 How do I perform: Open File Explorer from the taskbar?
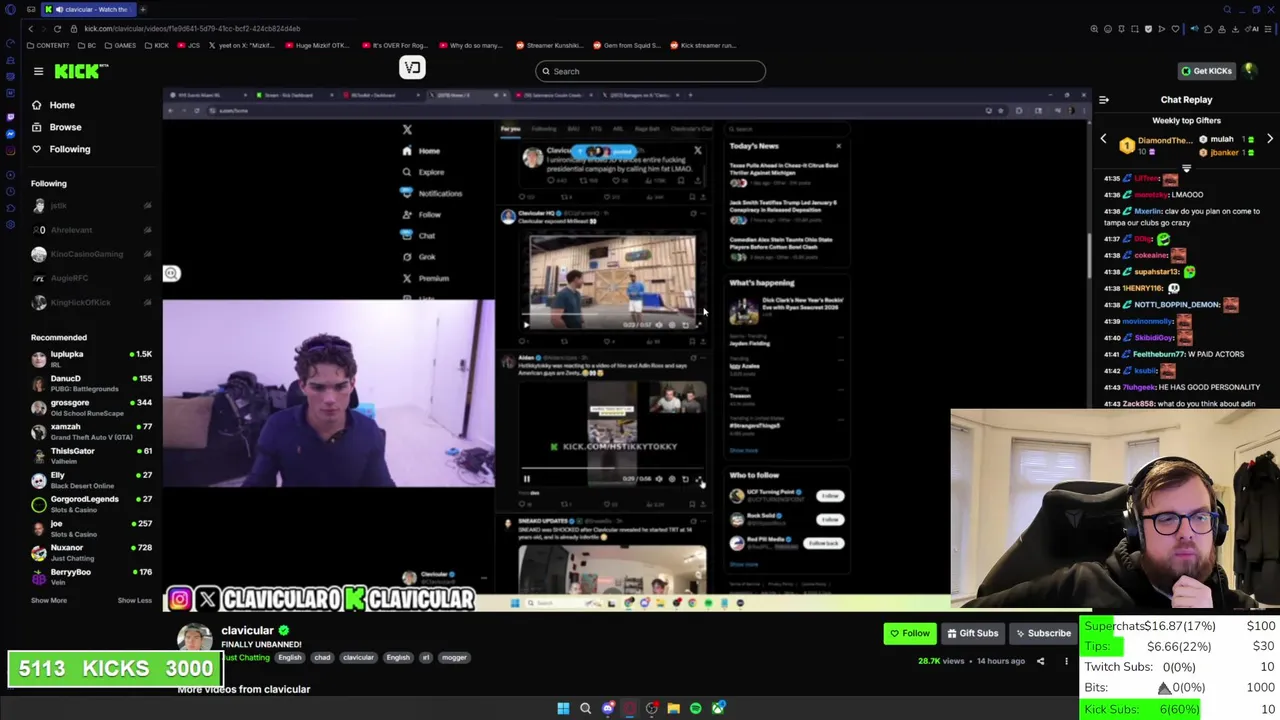(x=673, y=709)
